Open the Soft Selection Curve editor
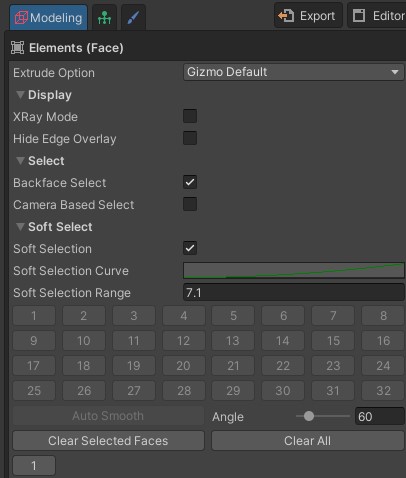 point(294,270)
